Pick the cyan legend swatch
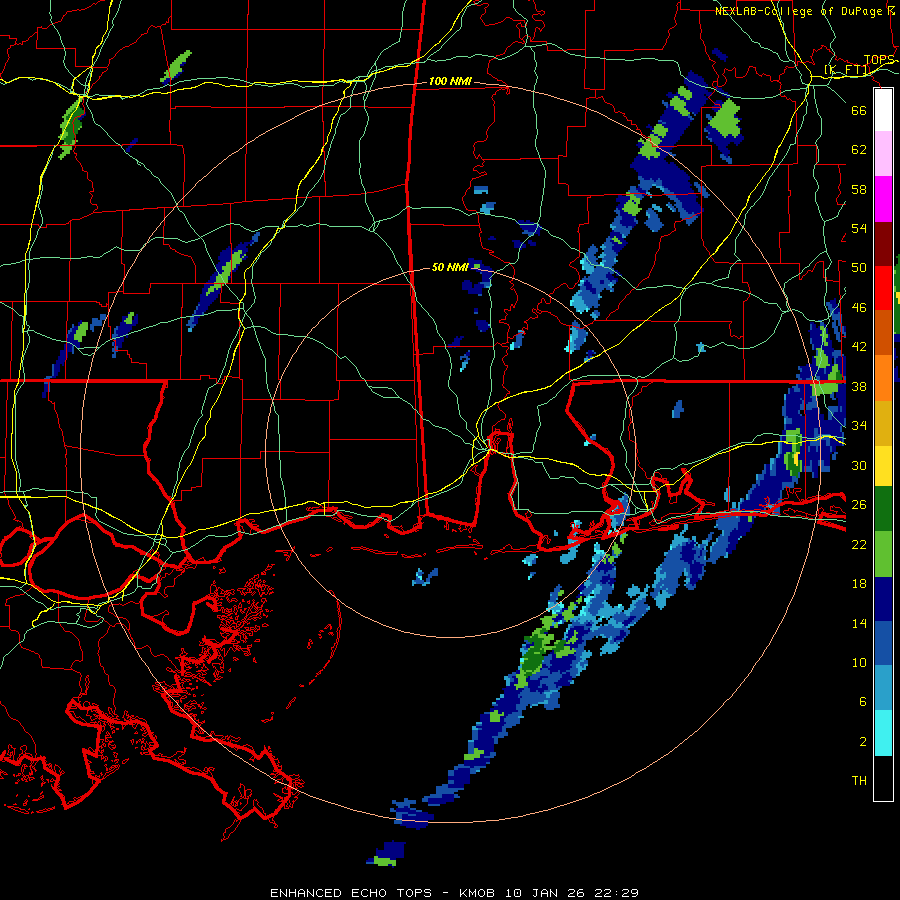The width and height of the screenshot is (900, 900). click(x=883, y=733)
